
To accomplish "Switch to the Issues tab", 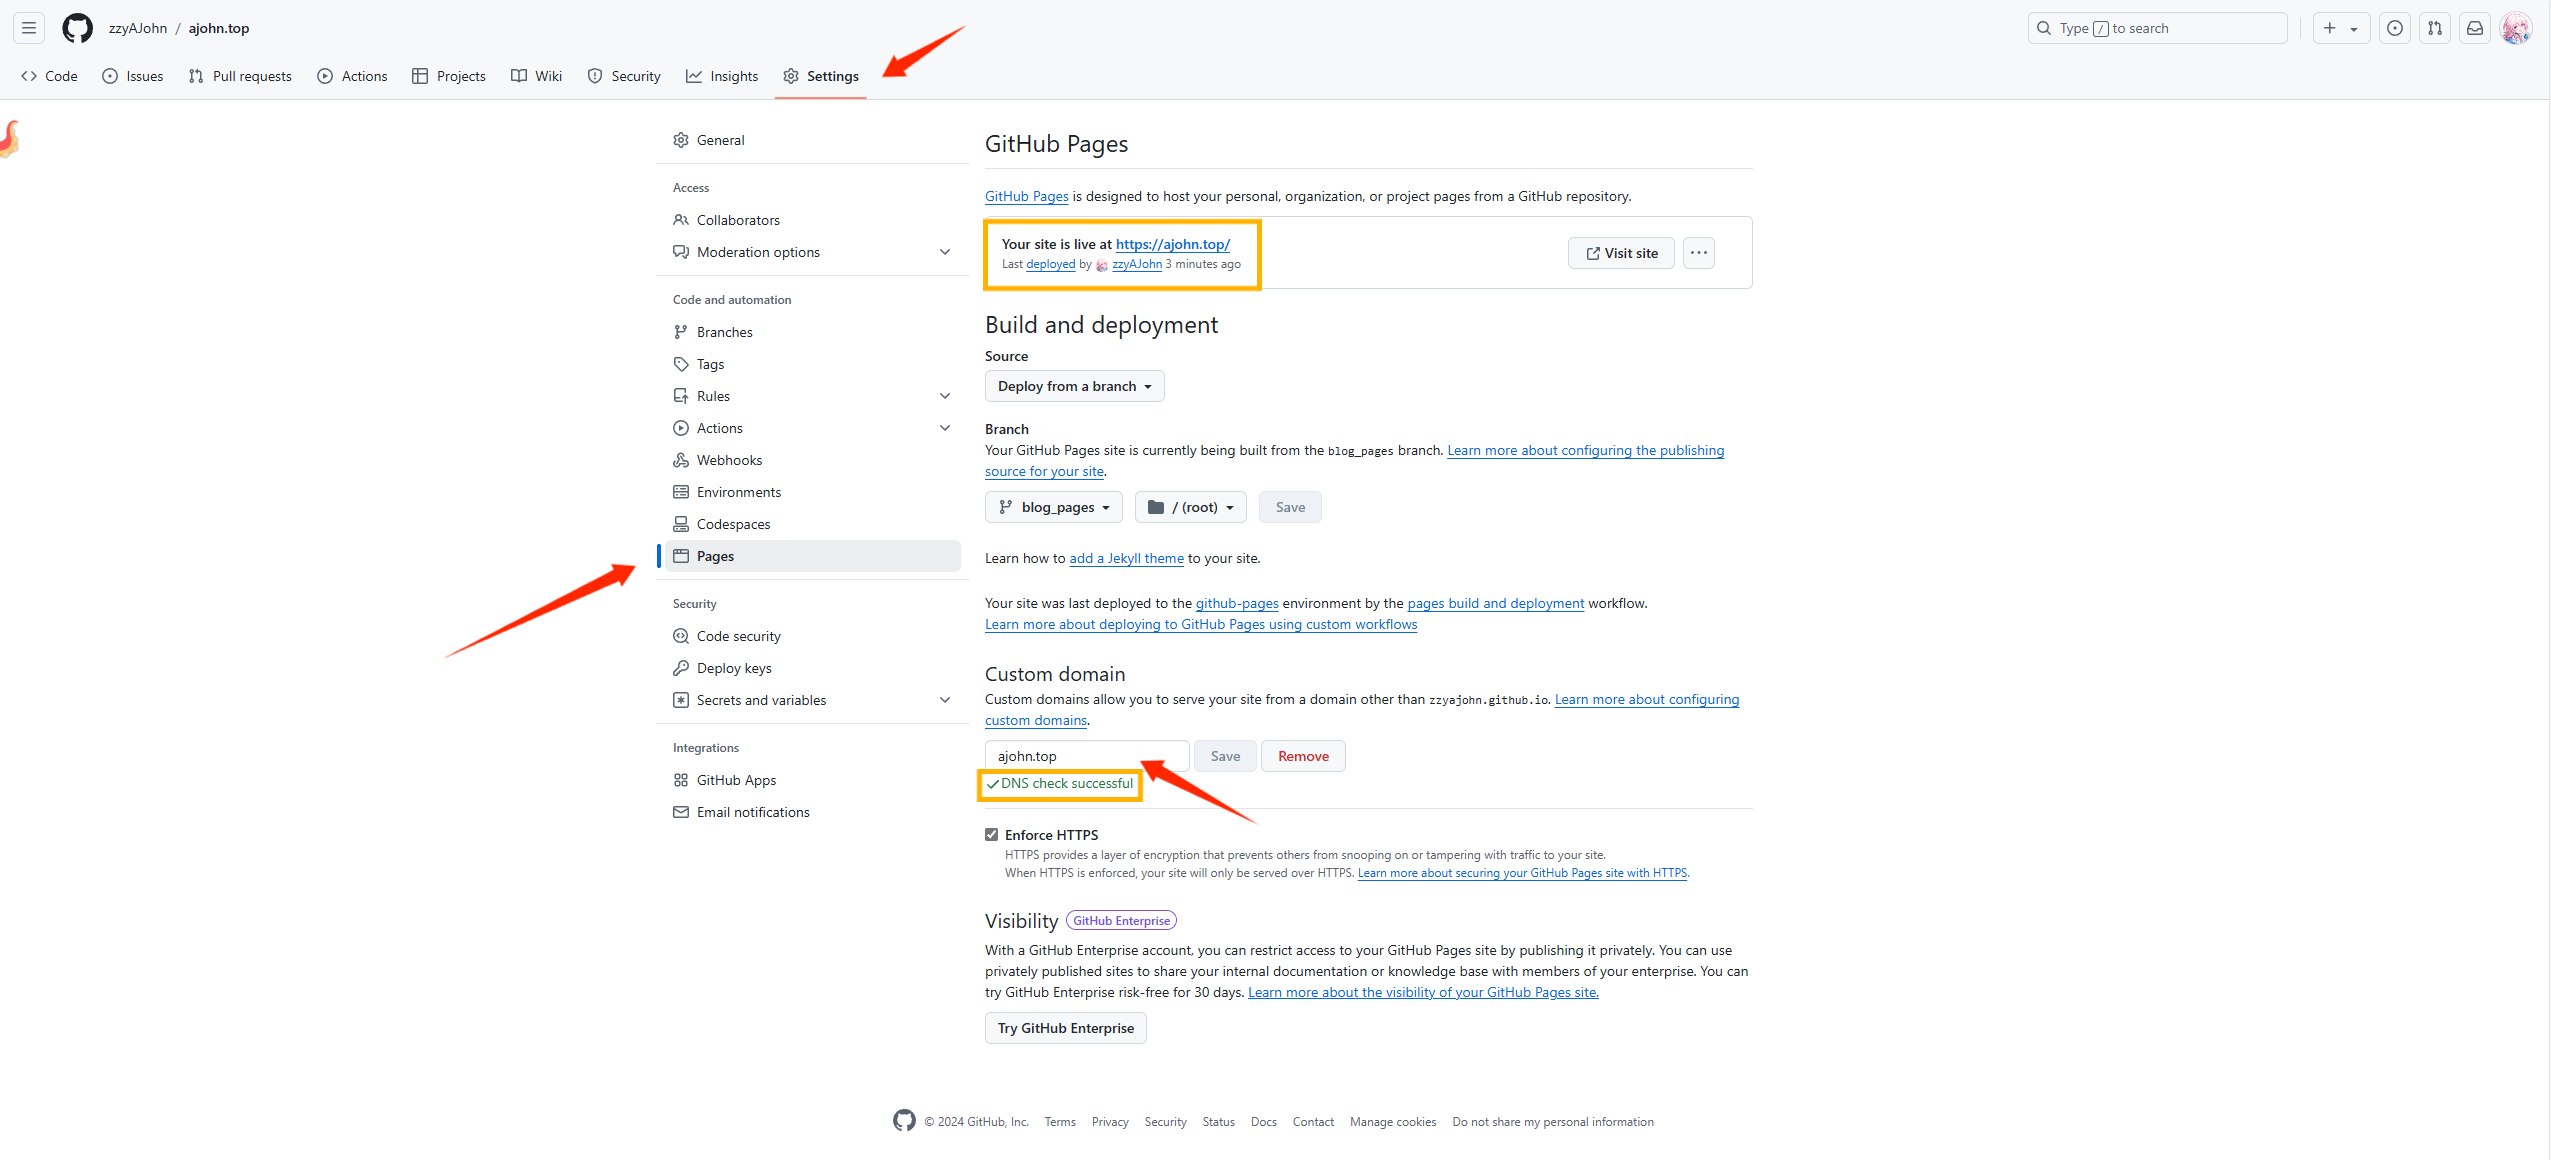I will (x=133, y=76).
